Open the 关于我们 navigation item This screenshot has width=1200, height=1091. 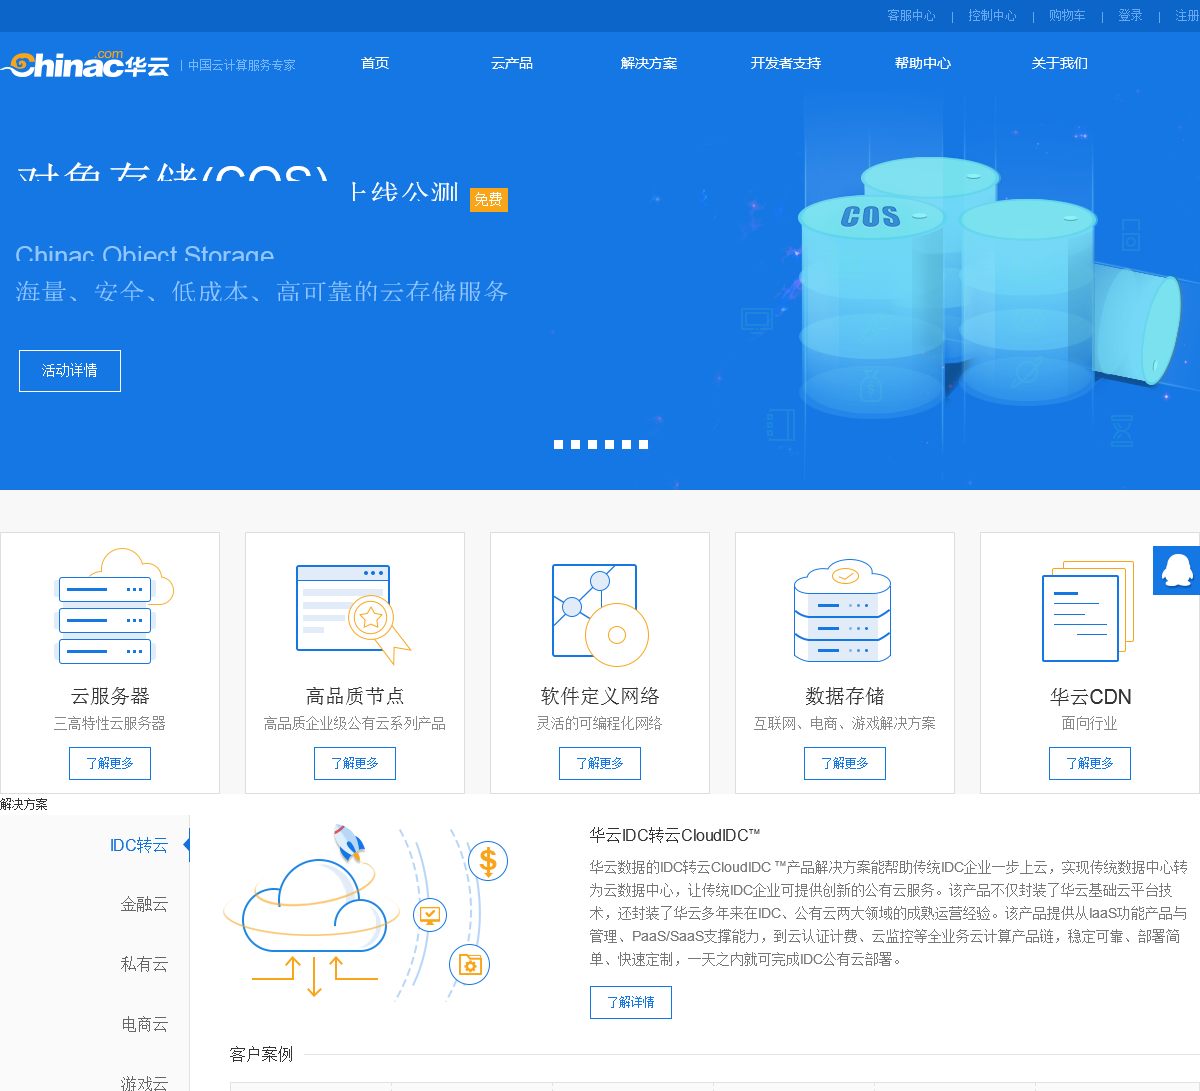tap(1060, 63)
